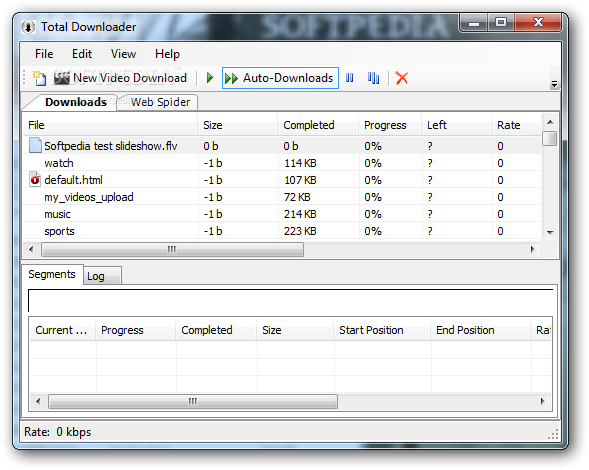Click the green start download arrow
Viewport: 589px width, 470px height.
point(210,78)
